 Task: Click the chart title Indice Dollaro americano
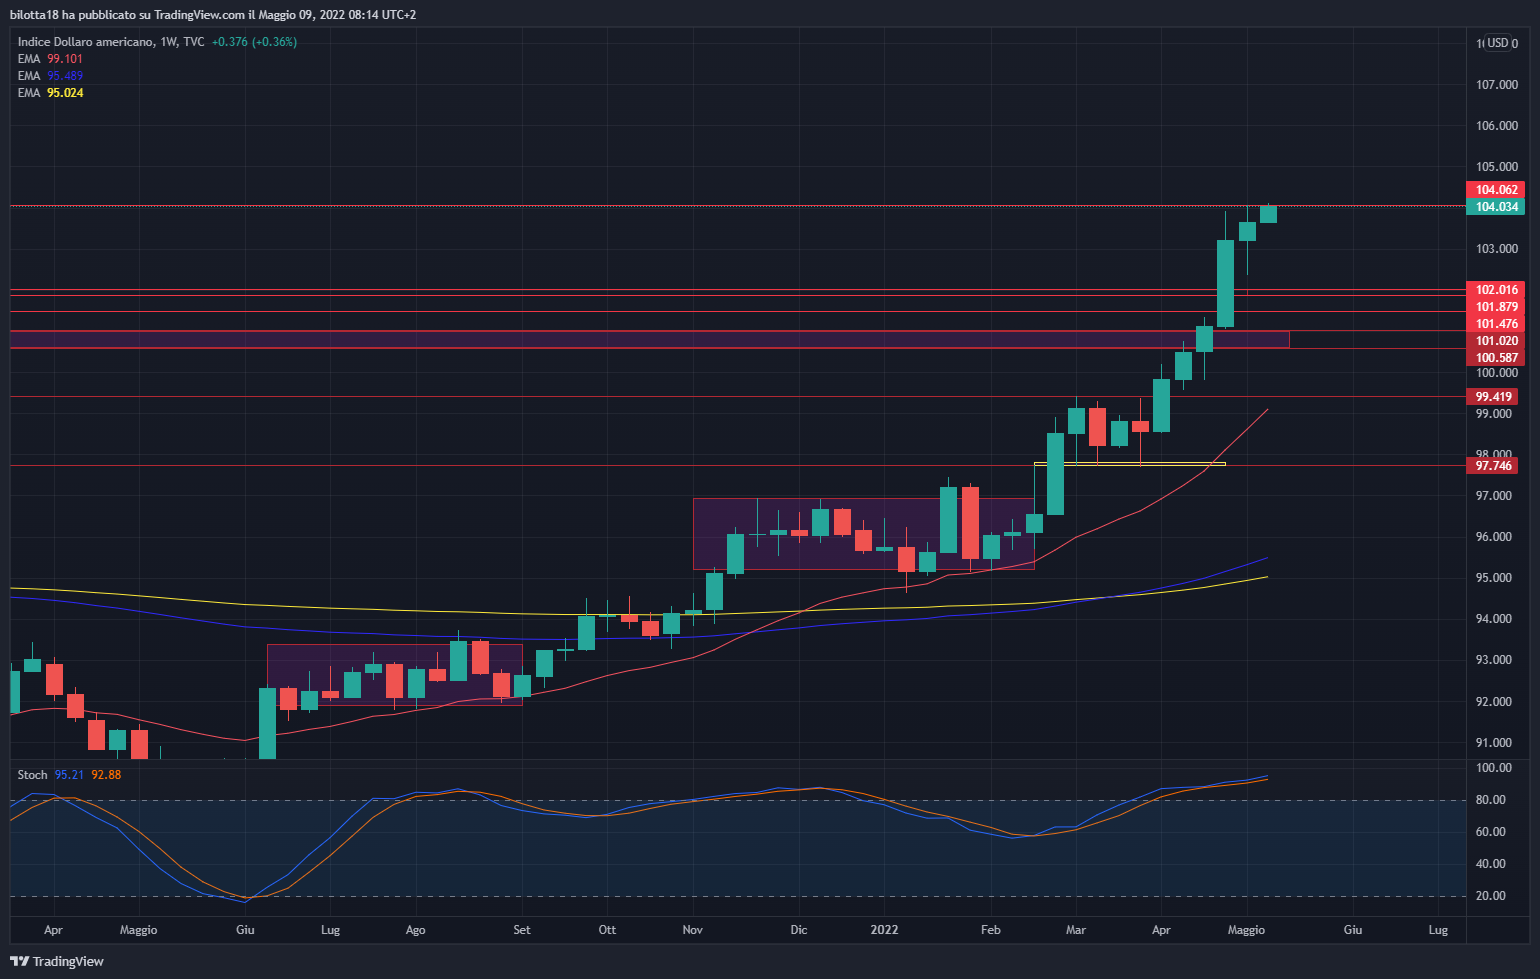[x=86, y=42]
